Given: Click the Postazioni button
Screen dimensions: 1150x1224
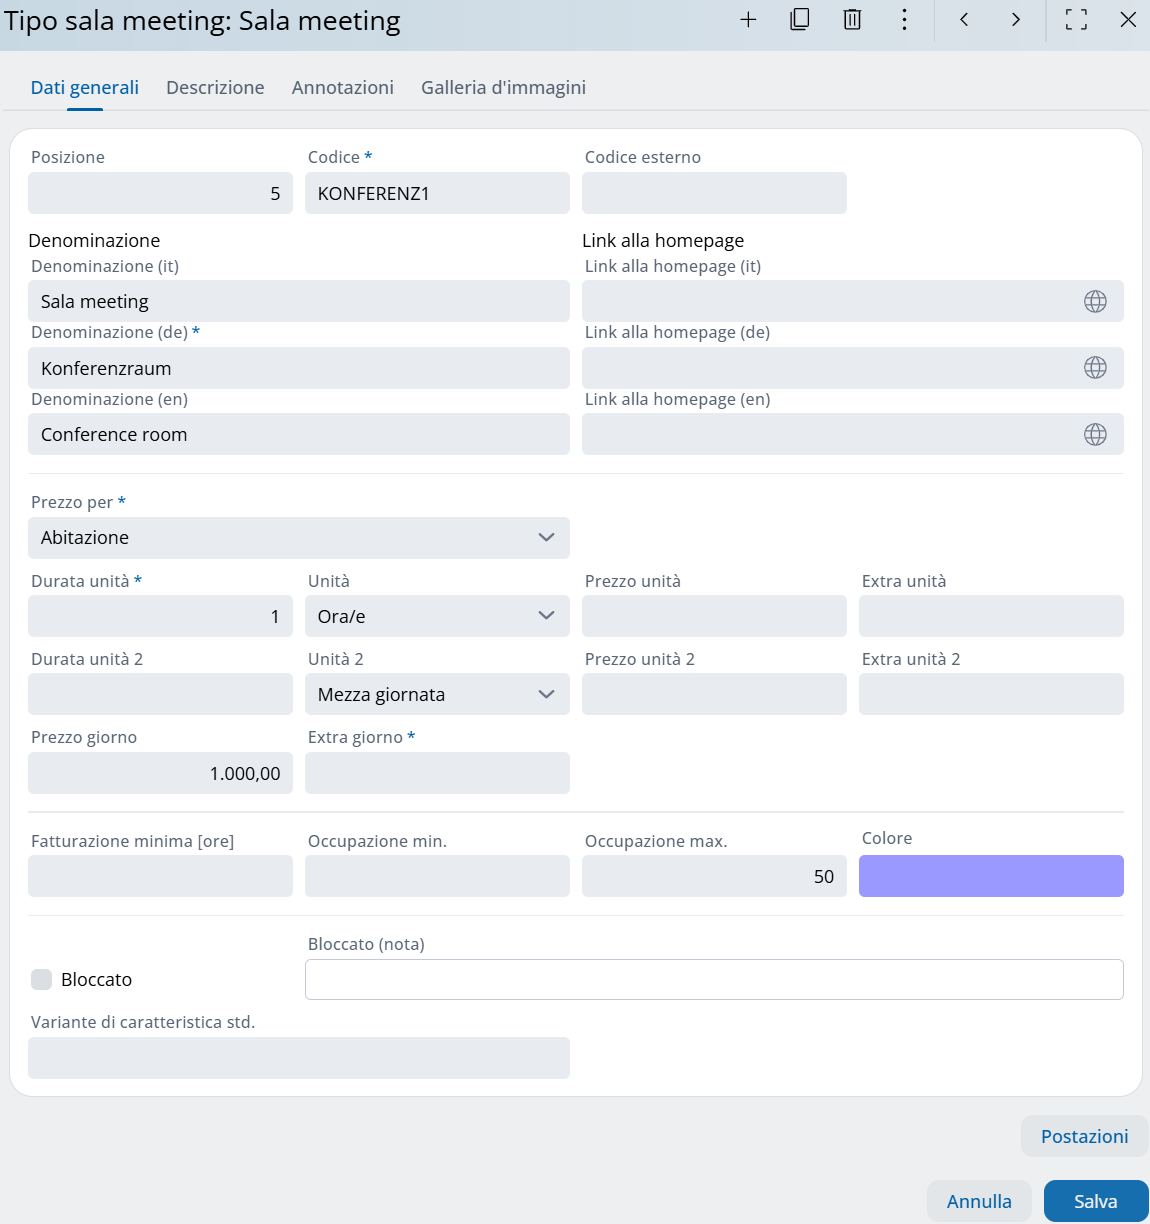Looking at the screenshot, I should coord(1084,1137).
